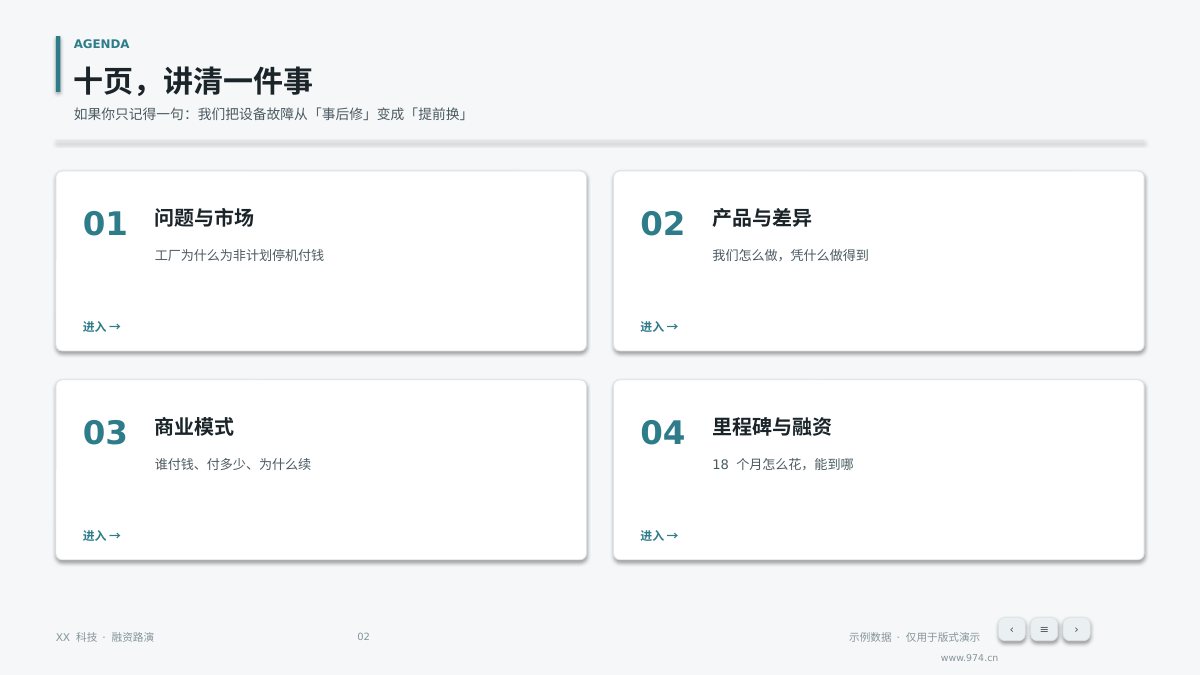Select the 问题与市场 card title
The height and width of the screenshot is (675, 1200).
(x=204, y=218)
